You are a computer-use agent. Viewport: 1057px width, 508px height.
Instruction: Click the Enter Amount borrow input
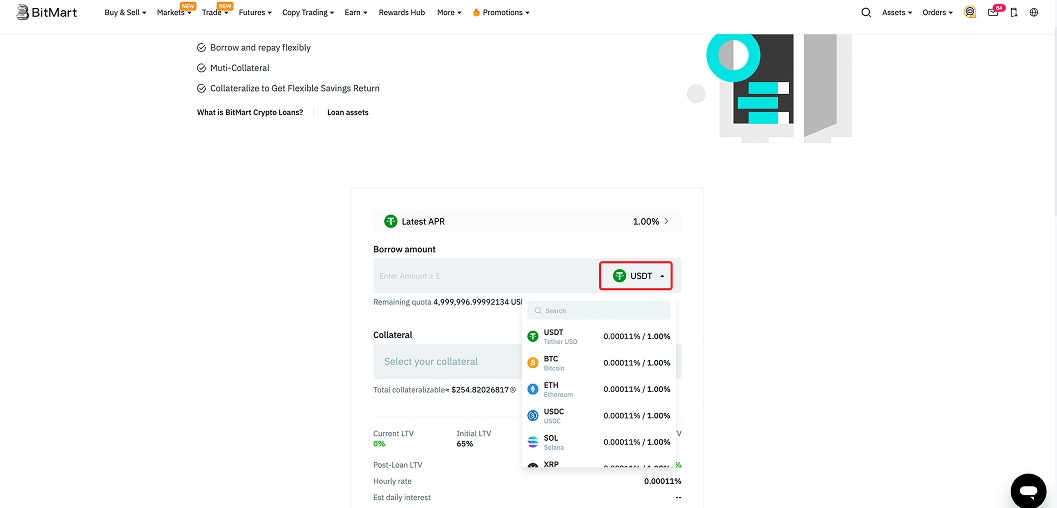[485, 276]
